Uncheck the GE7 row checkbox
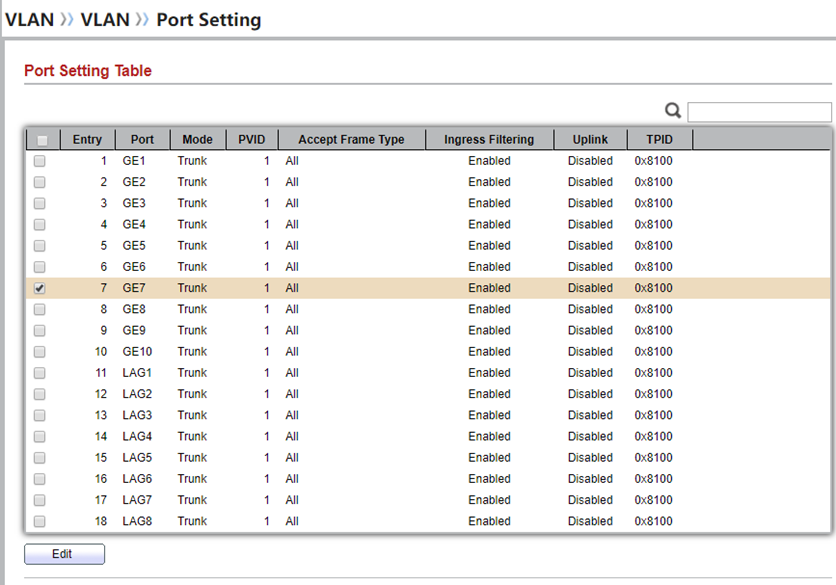 click(41, 288)
